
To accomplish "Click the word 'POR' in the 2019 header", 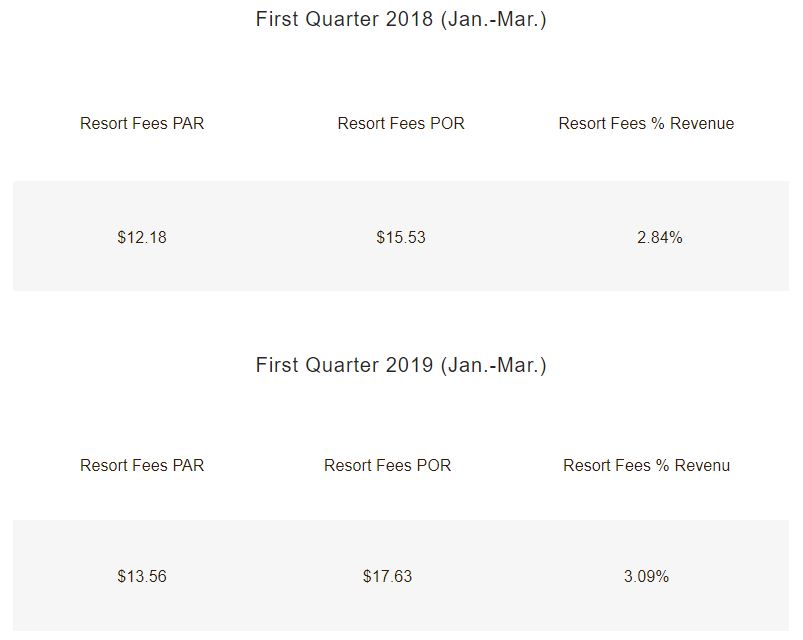I will tap(434, 466).
